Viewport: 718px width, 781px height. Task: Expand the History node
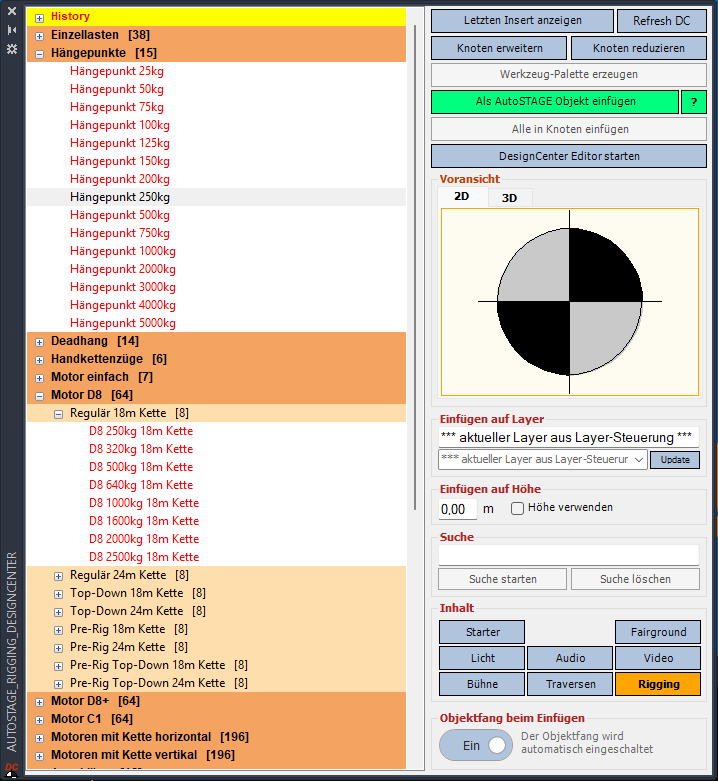coord(40,17)
